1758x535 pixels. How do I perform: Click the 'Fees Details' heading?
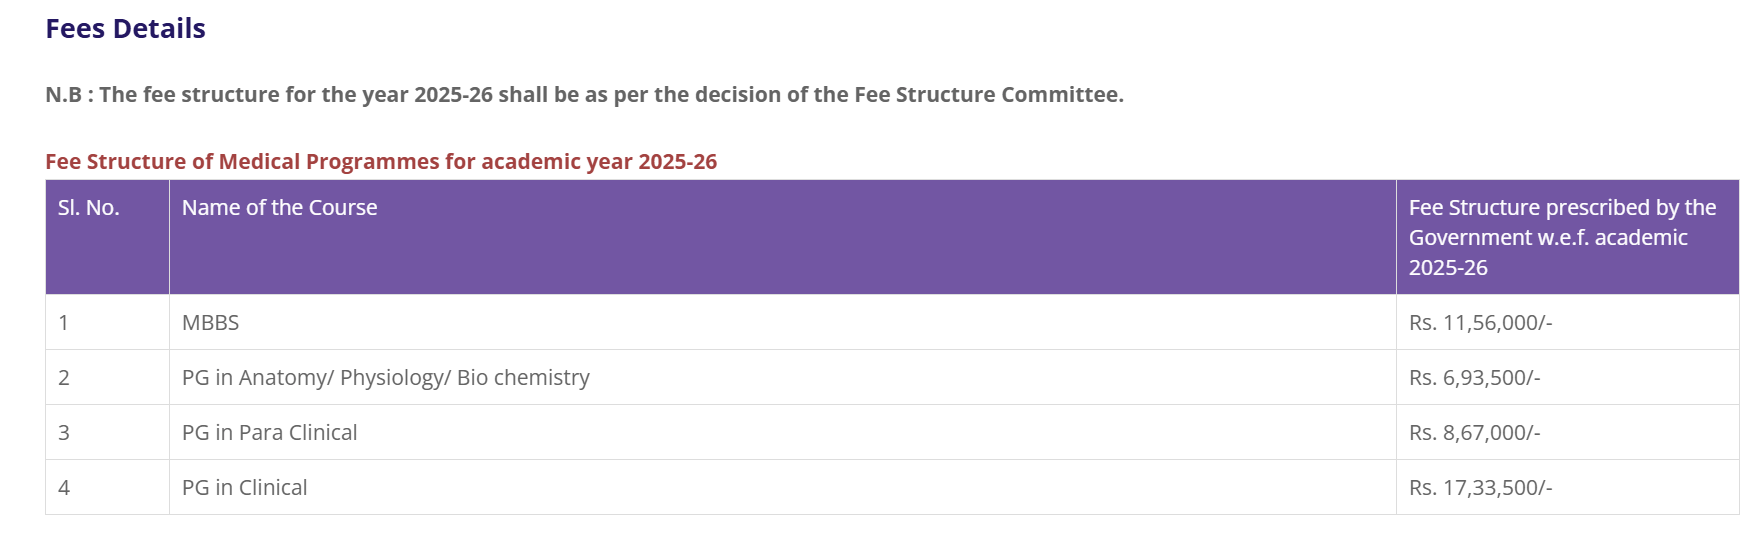pos(125,29)
